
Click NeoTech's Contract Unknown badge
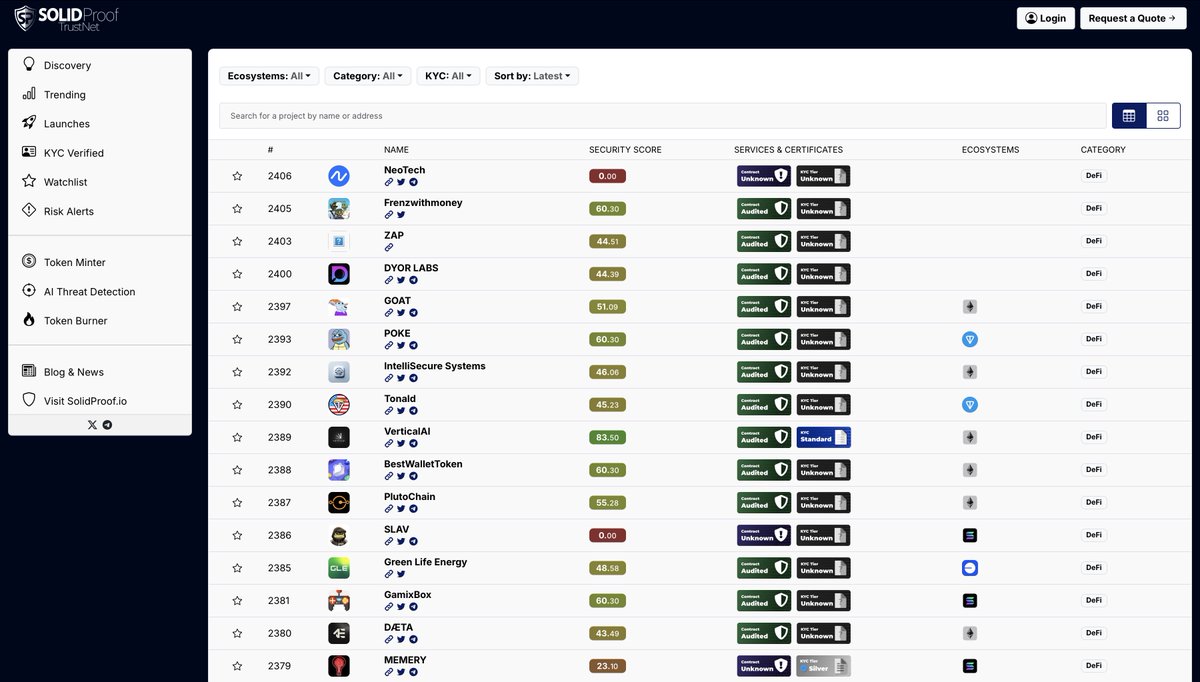pyautogui.click(x=764, y=176)
